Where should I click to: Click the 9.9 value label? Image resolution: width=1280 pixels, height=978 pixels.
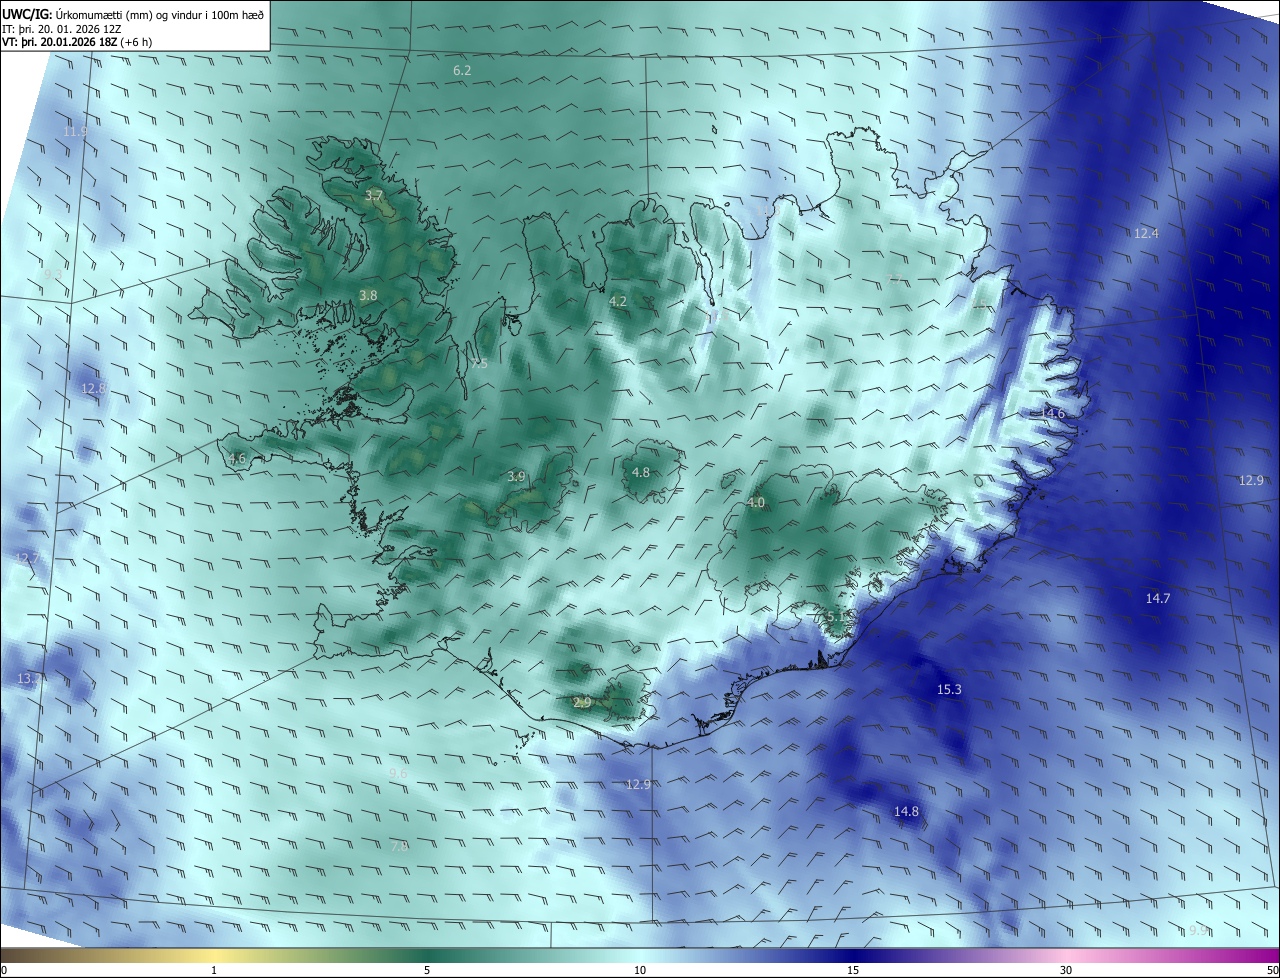coord(1198,930)
